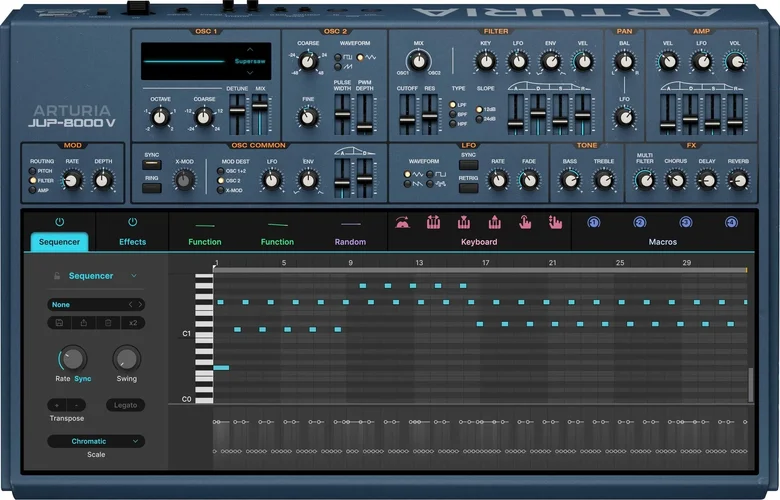Screen dimensions: 780x500
Task: Click the Macro 1 knob icon
Action: click(x=594, y=222)
